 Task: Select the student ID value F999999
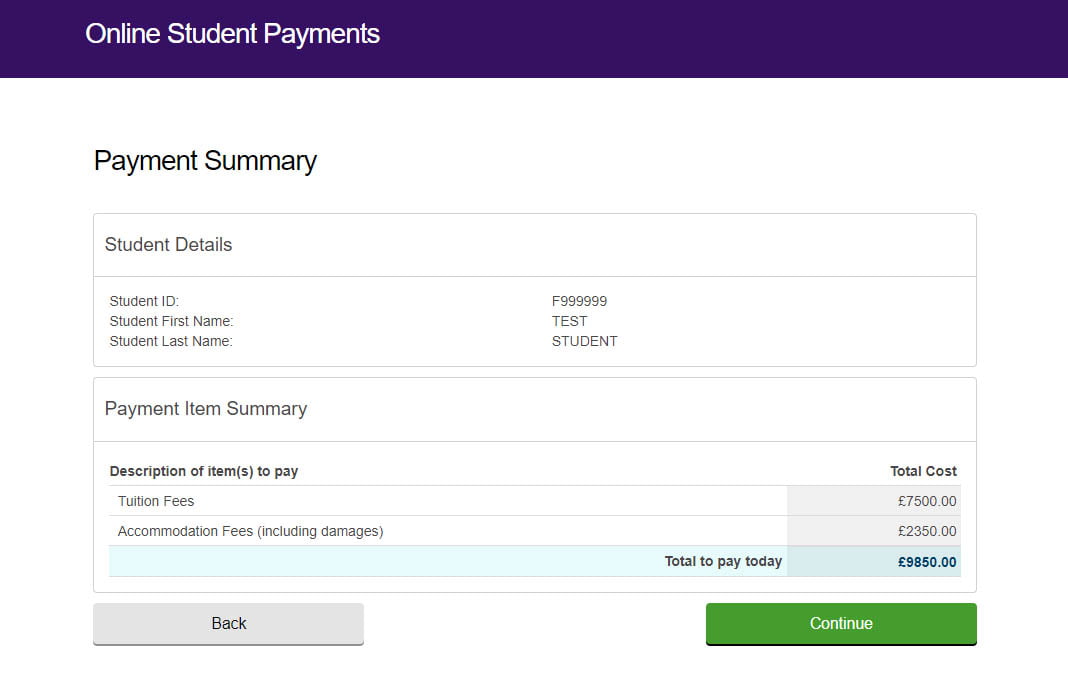click(x=579, y=301)
